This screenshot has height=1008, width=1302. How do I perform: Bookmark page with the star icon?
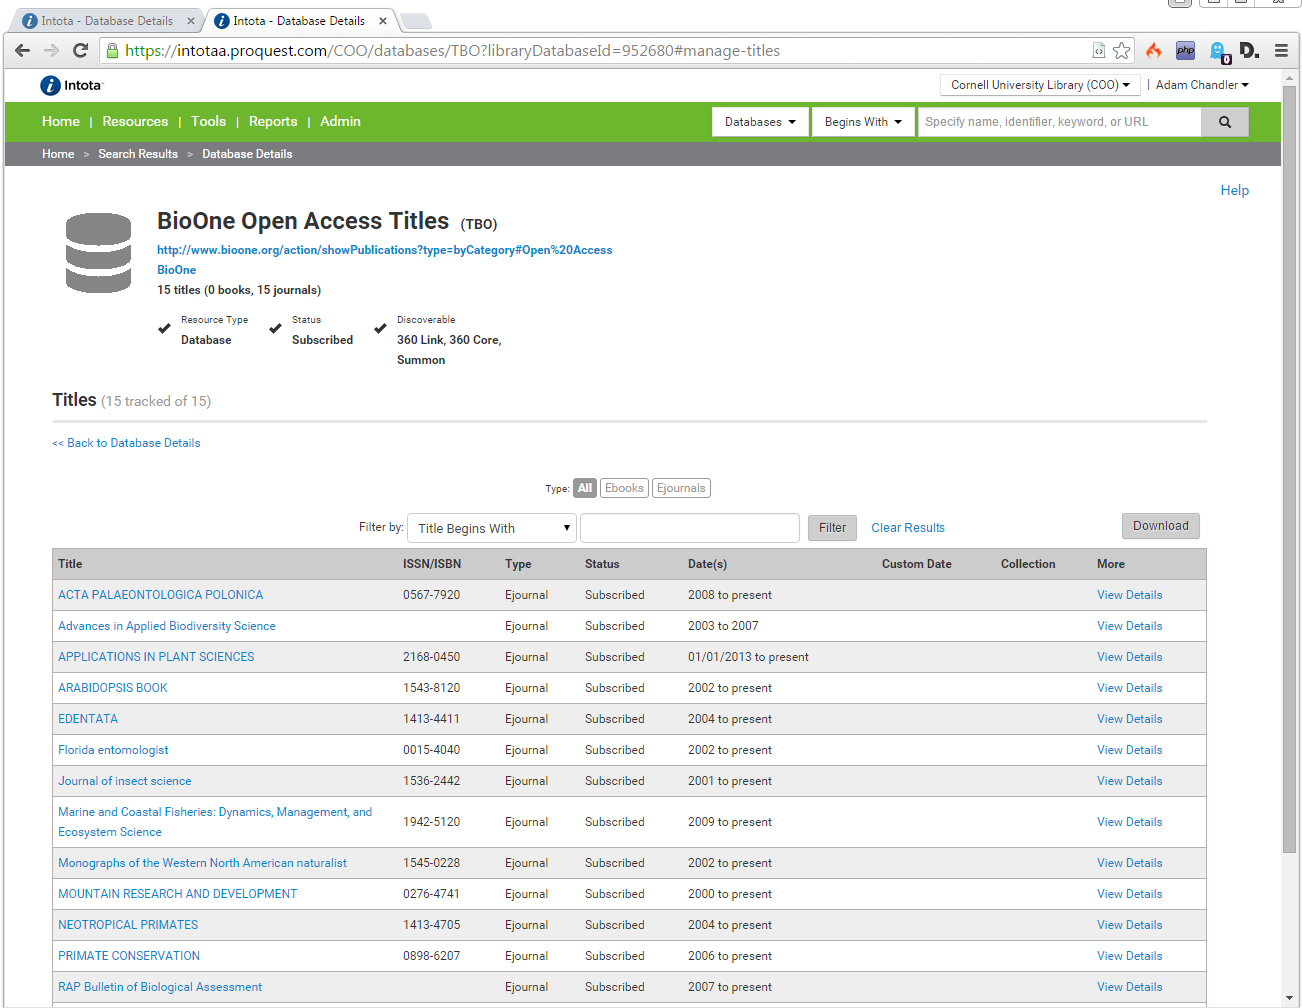click(x=1122, y=50)
